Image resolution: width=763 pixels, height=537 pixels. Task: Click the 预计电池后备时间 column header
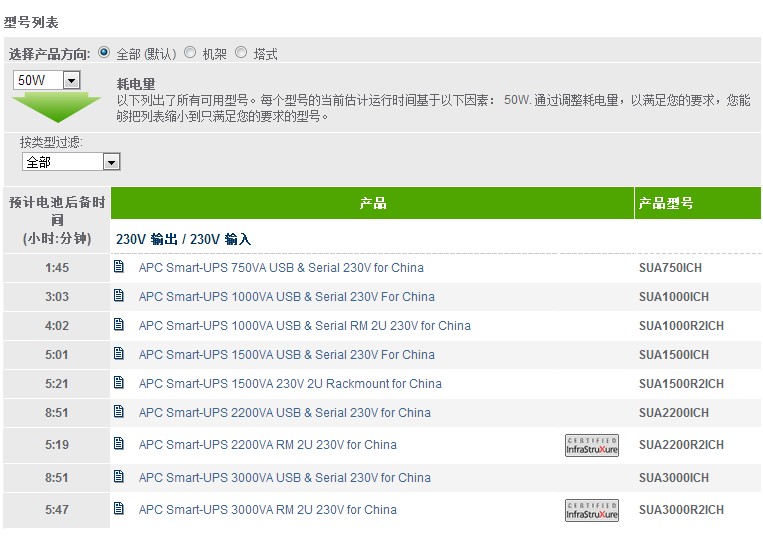click(57, 220)
